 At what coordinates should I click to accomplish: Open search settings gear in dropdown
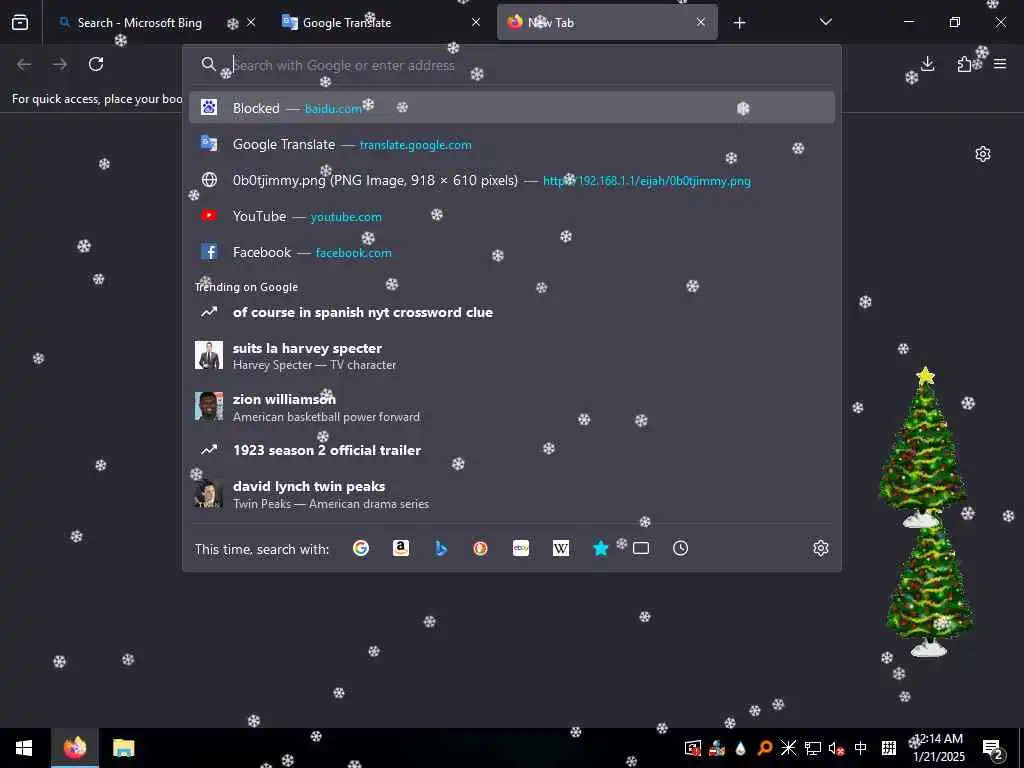821,548
